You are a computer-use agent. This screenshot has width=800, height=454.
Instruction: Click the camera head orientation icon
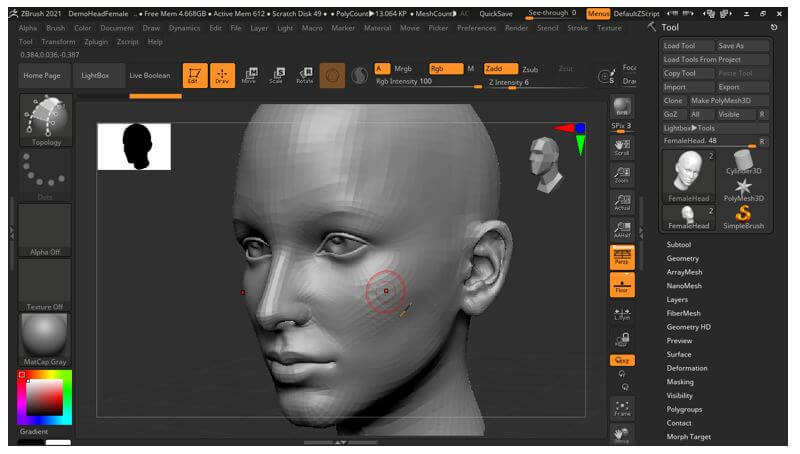point(545,165)
